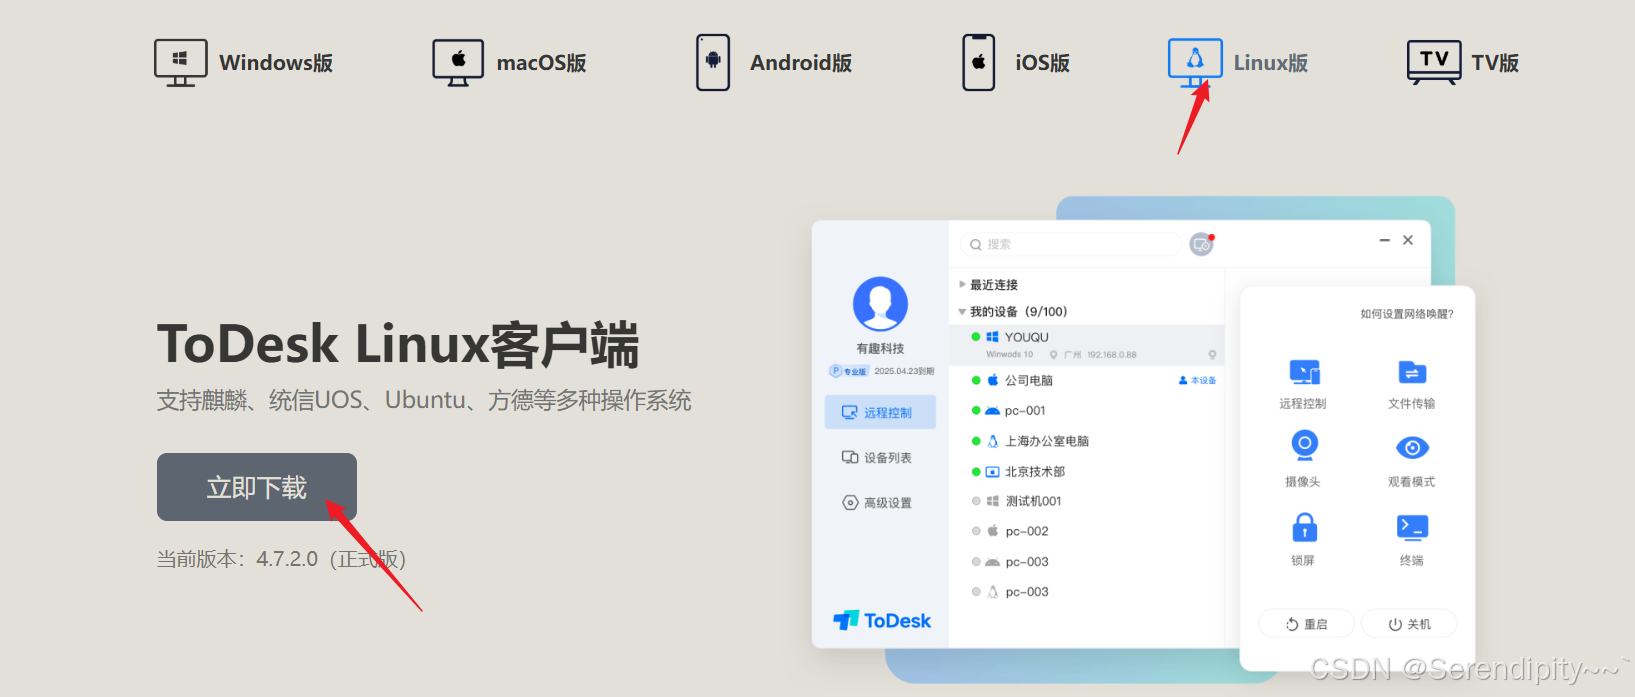Click the 观看模式 eye icon
Viewport: 1635px width, 697px height.
click(1412, 448)
